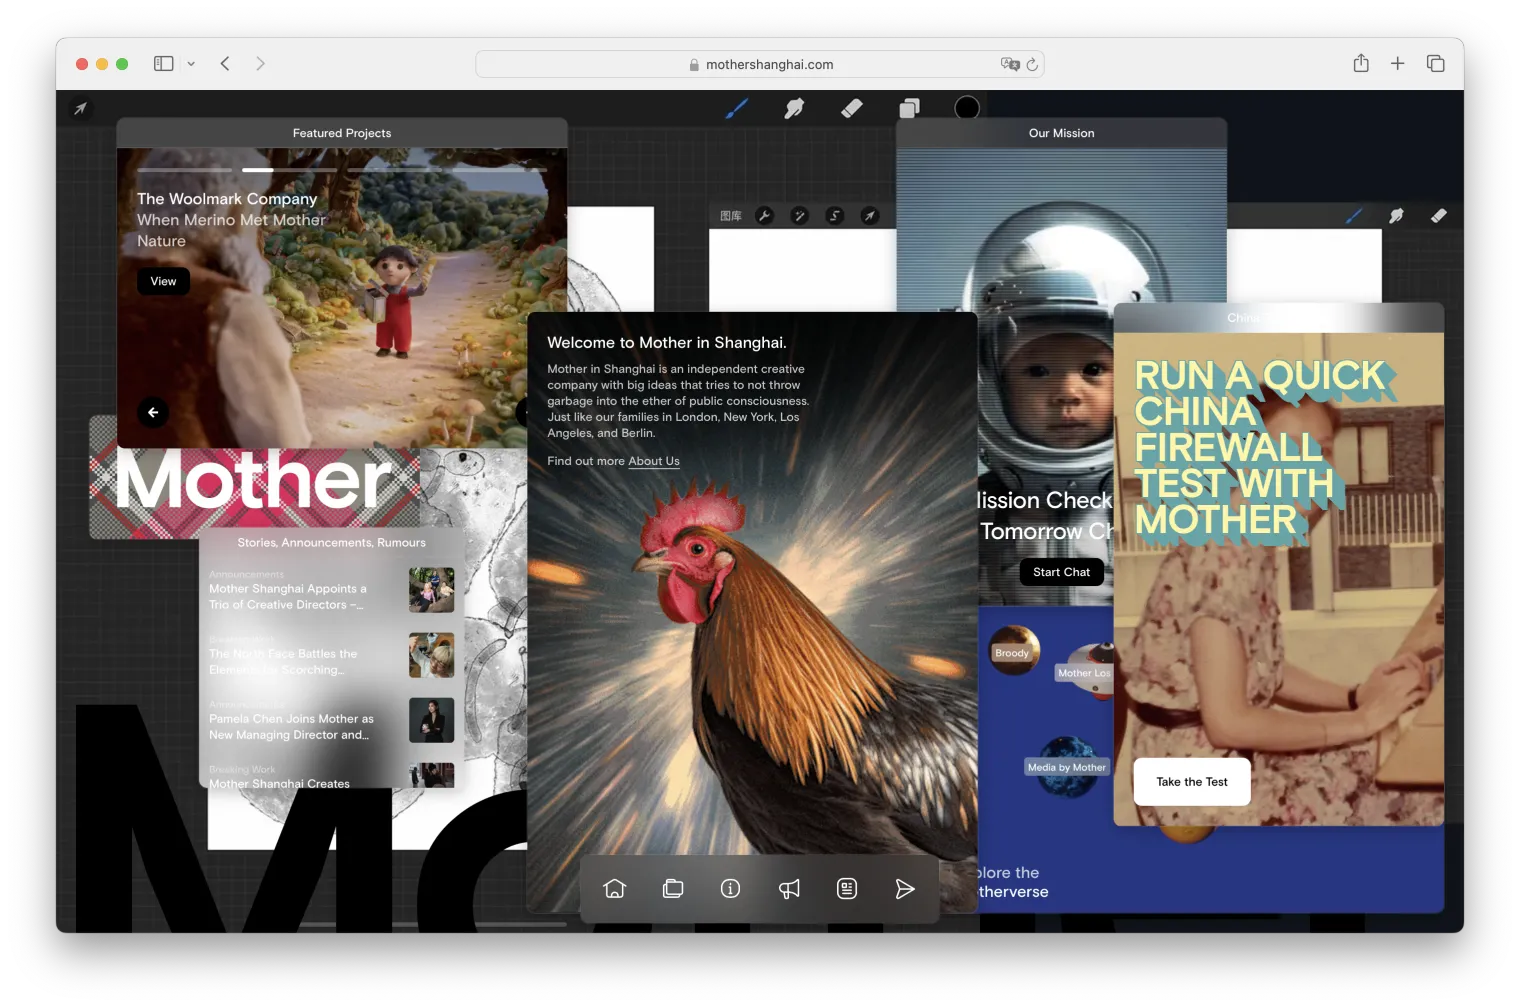Click the plaid Mother logo
Image resolution: width=1520 pixels, height=1007 pixels.
coord(255,482)
